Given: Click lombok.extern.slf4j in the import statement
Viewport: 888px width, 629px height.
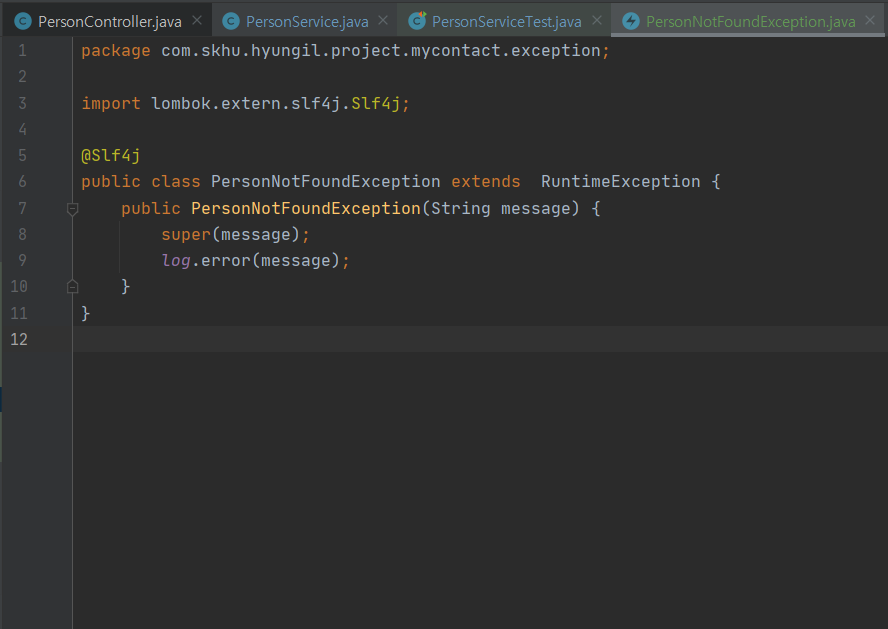Looking at the screenshot, I should coord(246,104).
